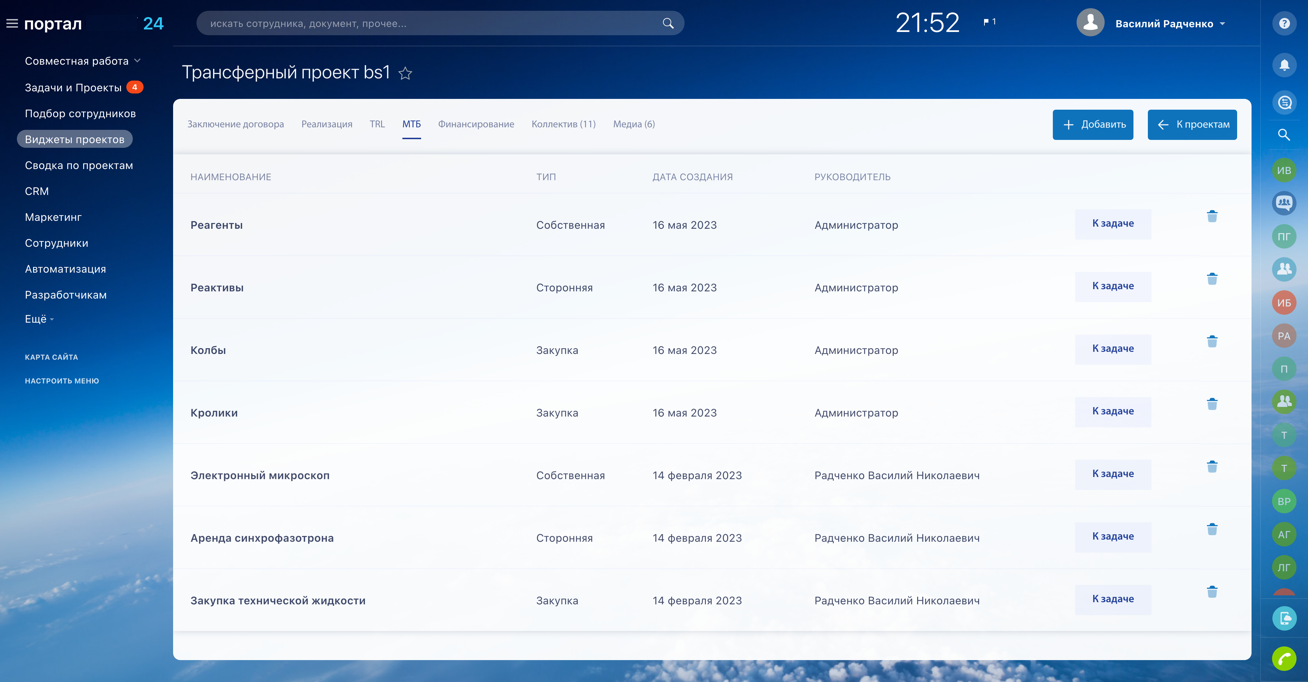The image size is (1308, 682).
Task: Open the Настроить меню link
Action: (x=62, y=381)
